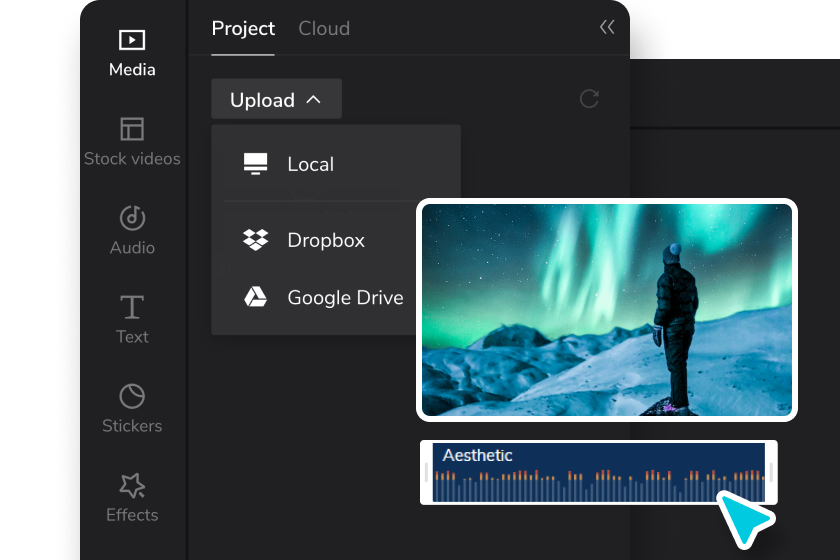Open the Effects panel
The height and width of the screenshot is (560, 840).
click(132, 498)
